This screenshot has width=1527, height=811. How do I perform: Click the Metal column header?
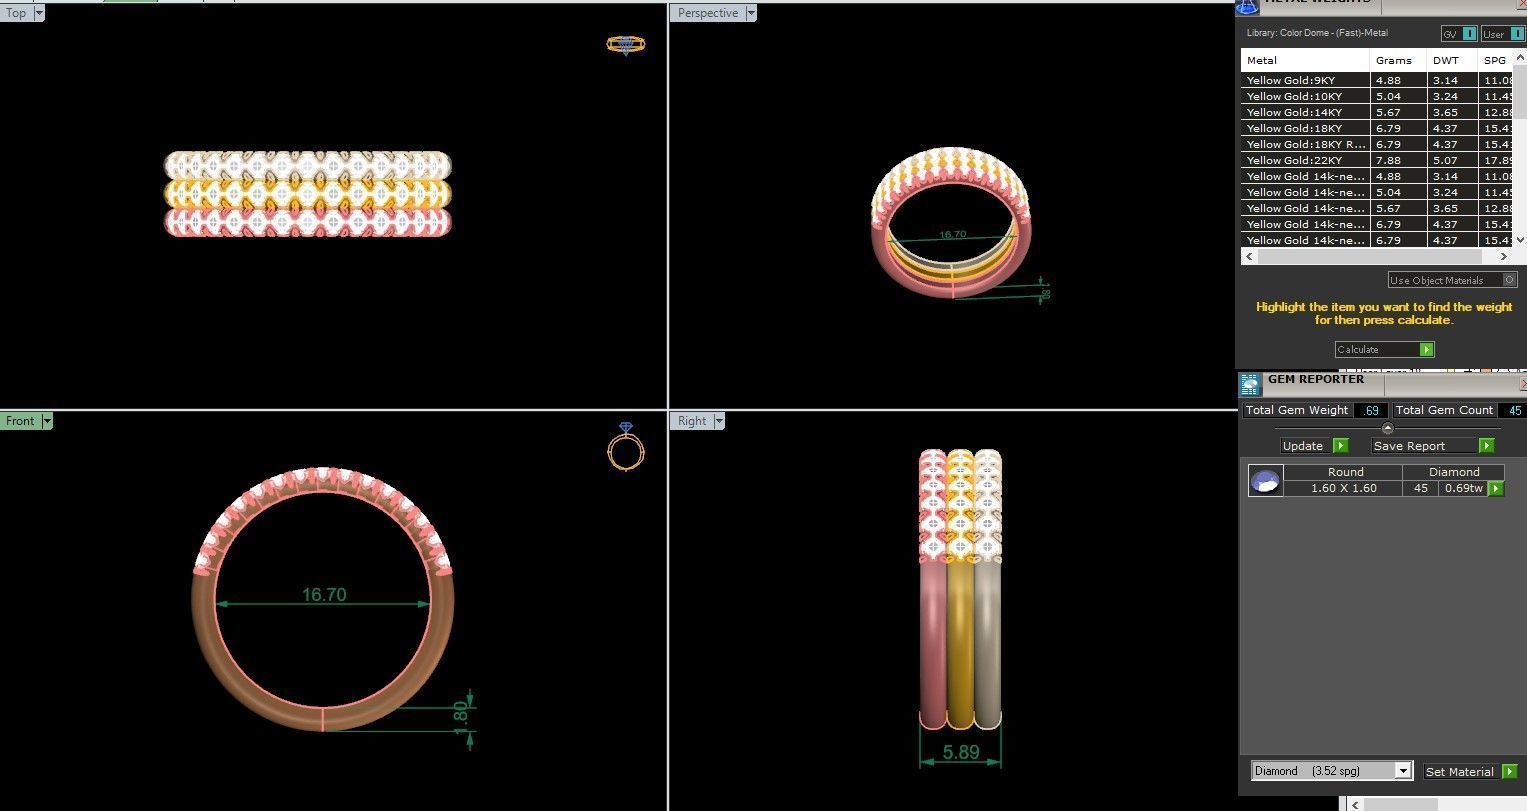click(1306, 60)
